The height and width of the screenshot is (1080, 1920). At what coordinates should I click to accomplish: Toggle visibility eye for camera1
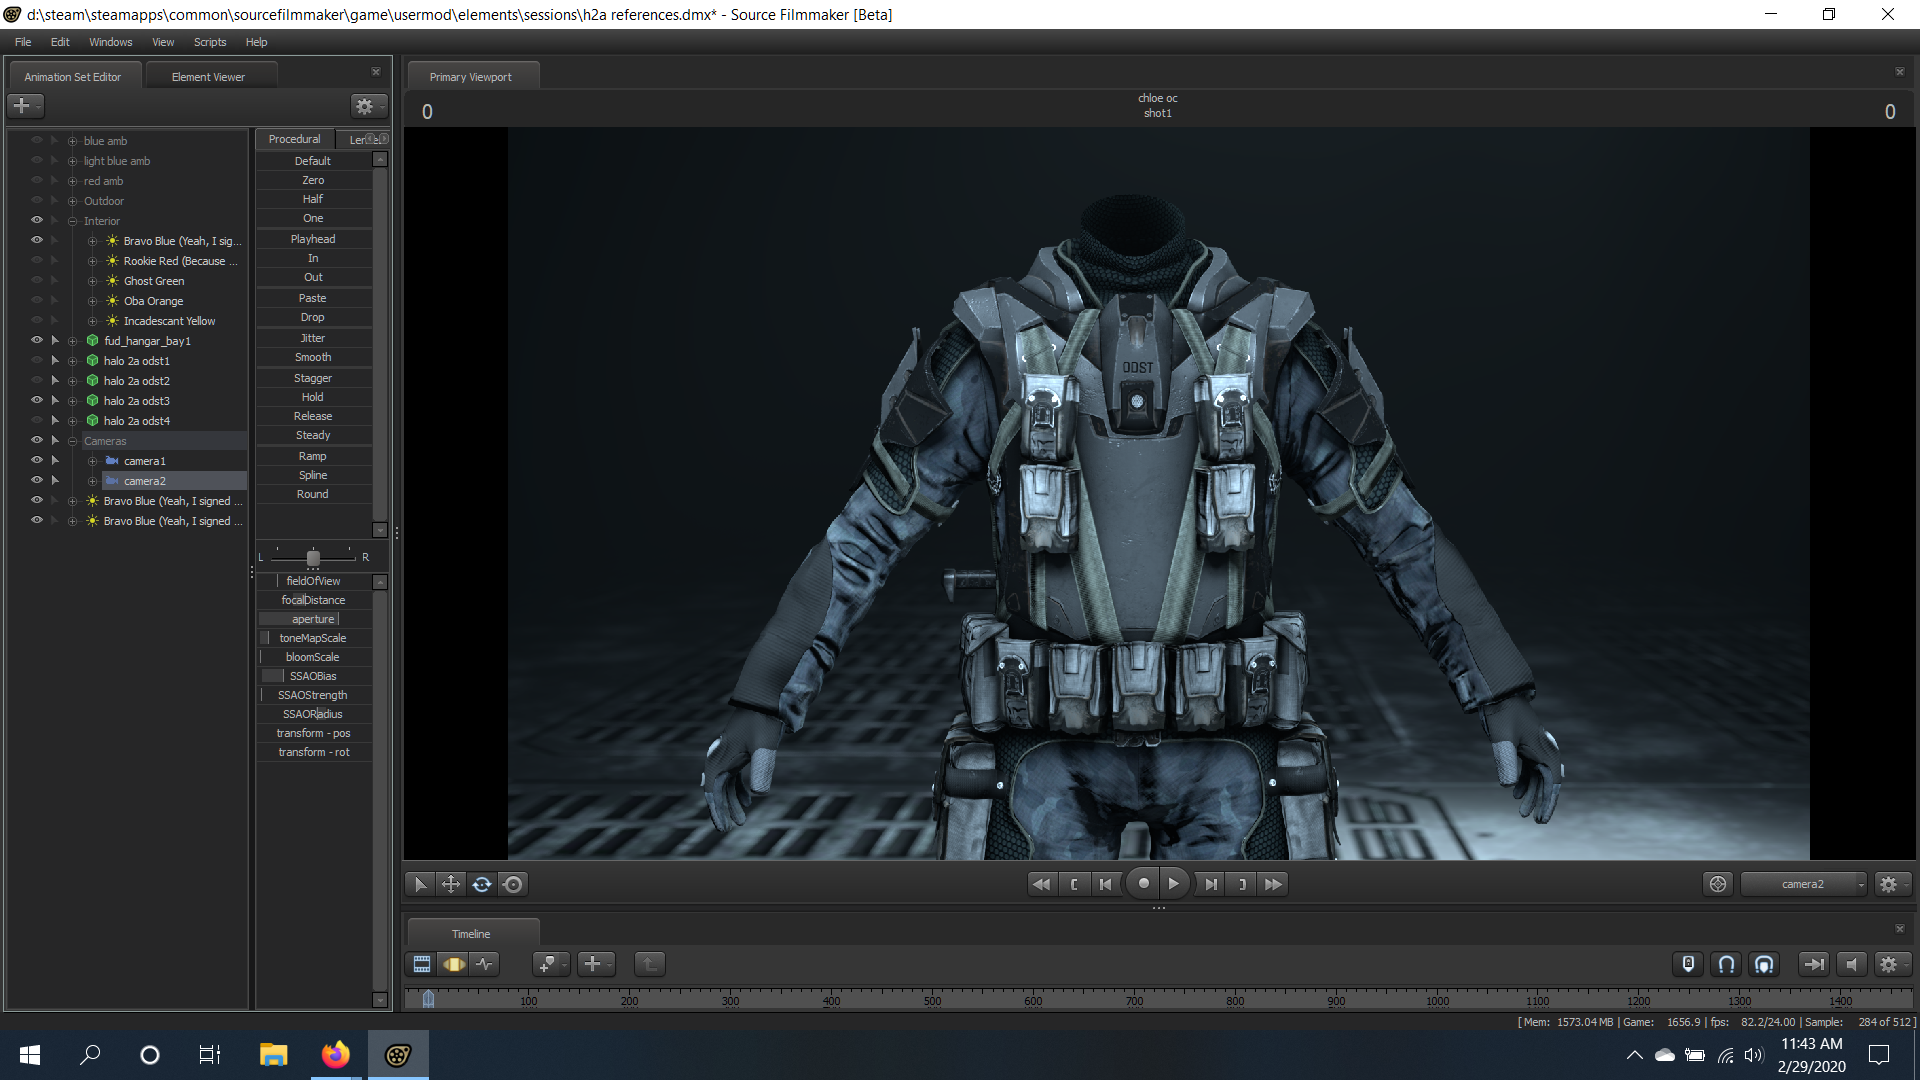coord(37,460)
